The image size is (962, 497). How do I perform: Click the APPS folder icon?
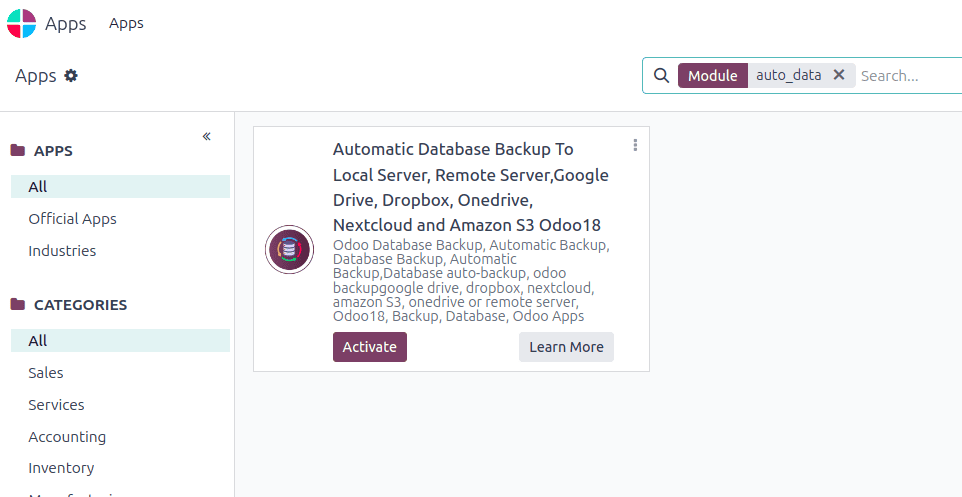(x=18, y=151)
